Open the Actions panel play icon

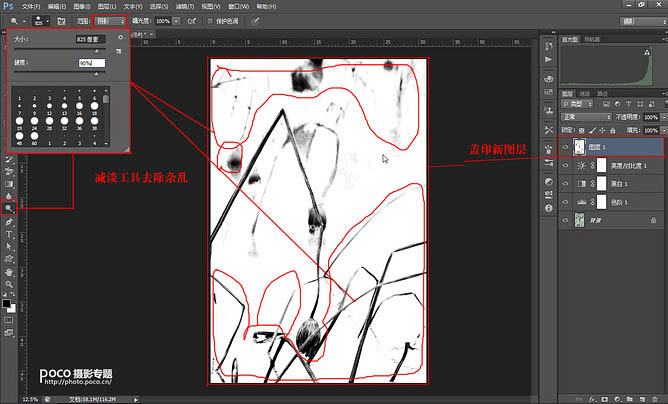tap(549, 59)
